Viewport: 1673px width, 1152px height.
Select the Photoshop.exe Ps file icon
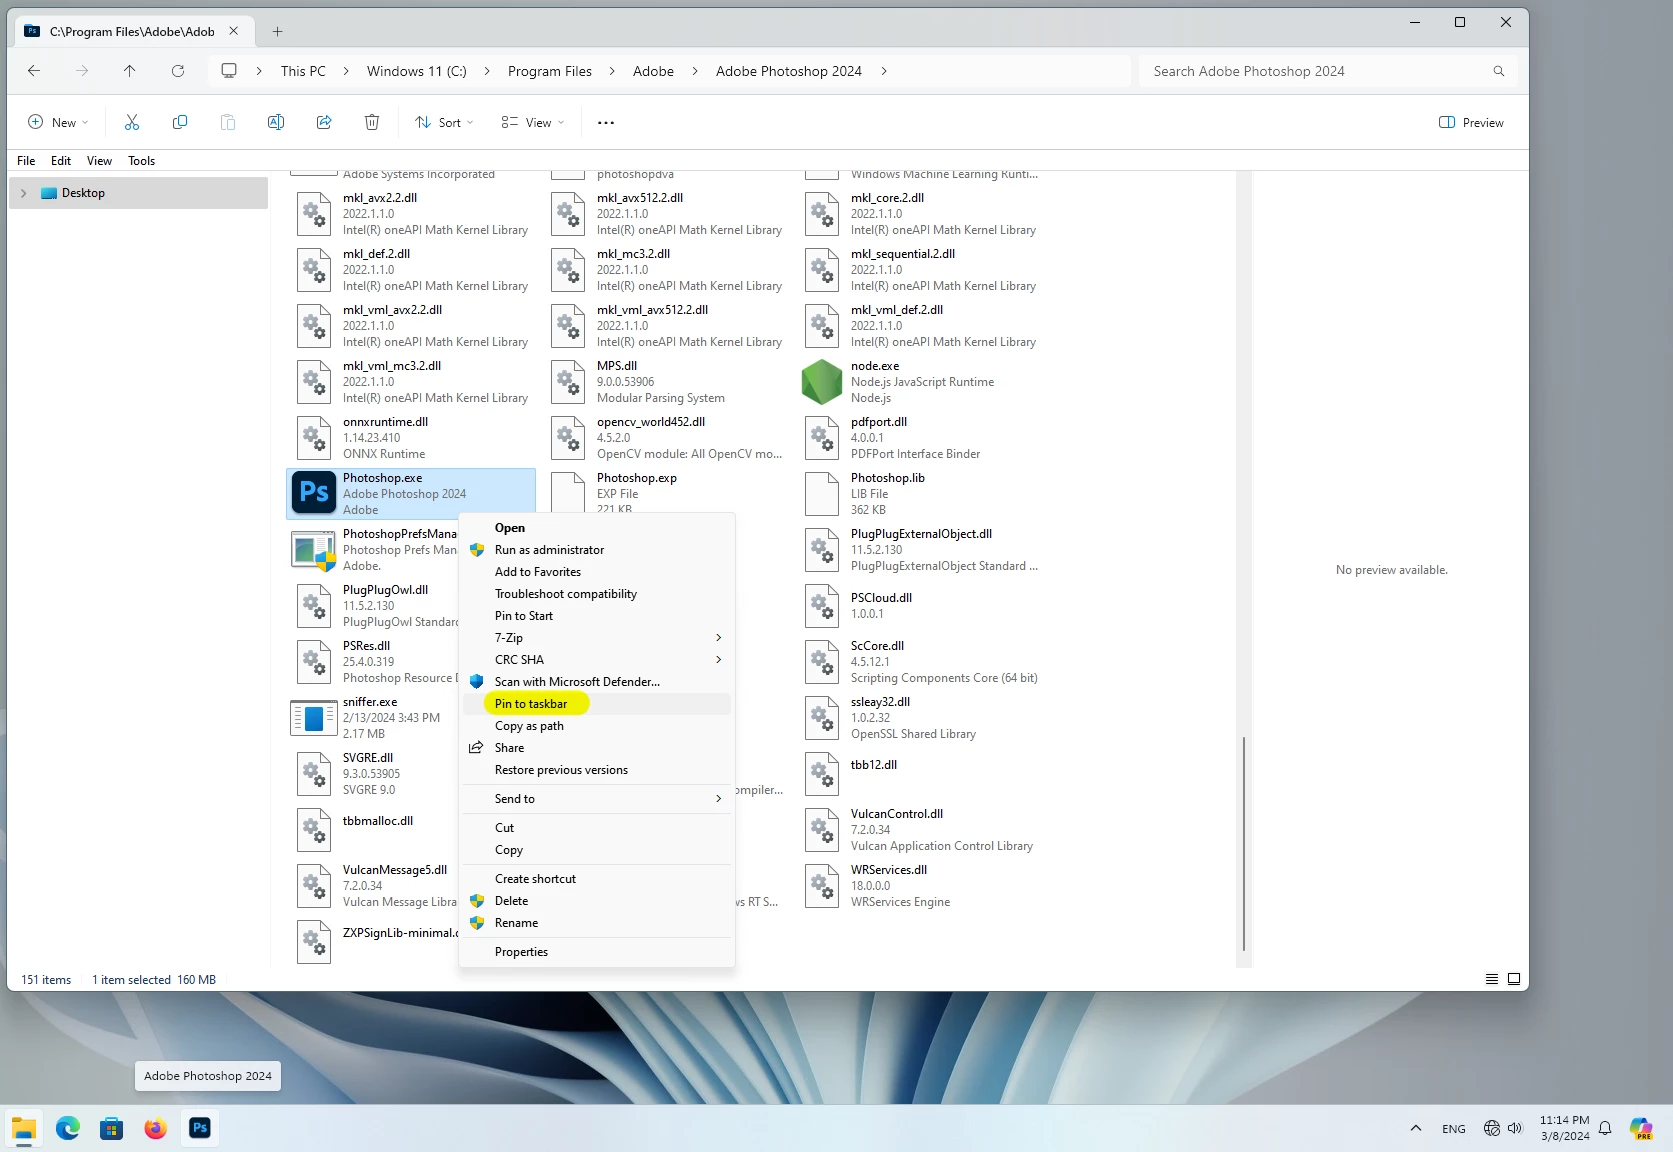point(314,493)
